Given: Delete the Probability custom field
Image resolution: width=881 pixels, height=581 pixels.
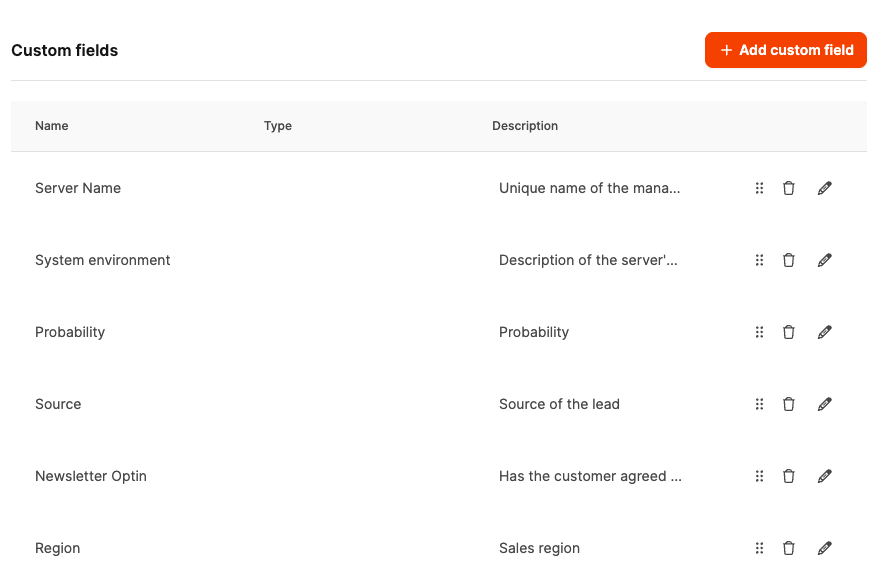Looking at the screenshot, I should [x=789, y=332].
